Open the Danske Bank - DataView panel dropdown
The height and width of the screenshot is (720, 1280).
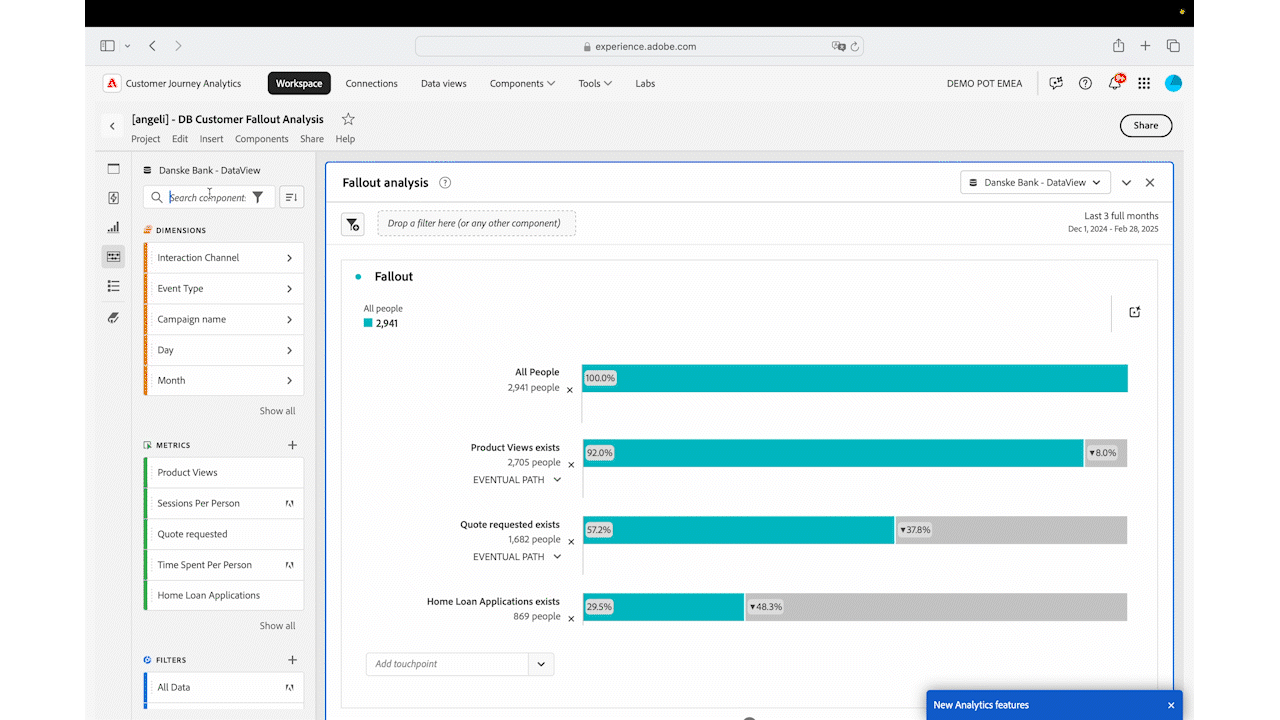pyautogui.click(x=1035, y=183)
